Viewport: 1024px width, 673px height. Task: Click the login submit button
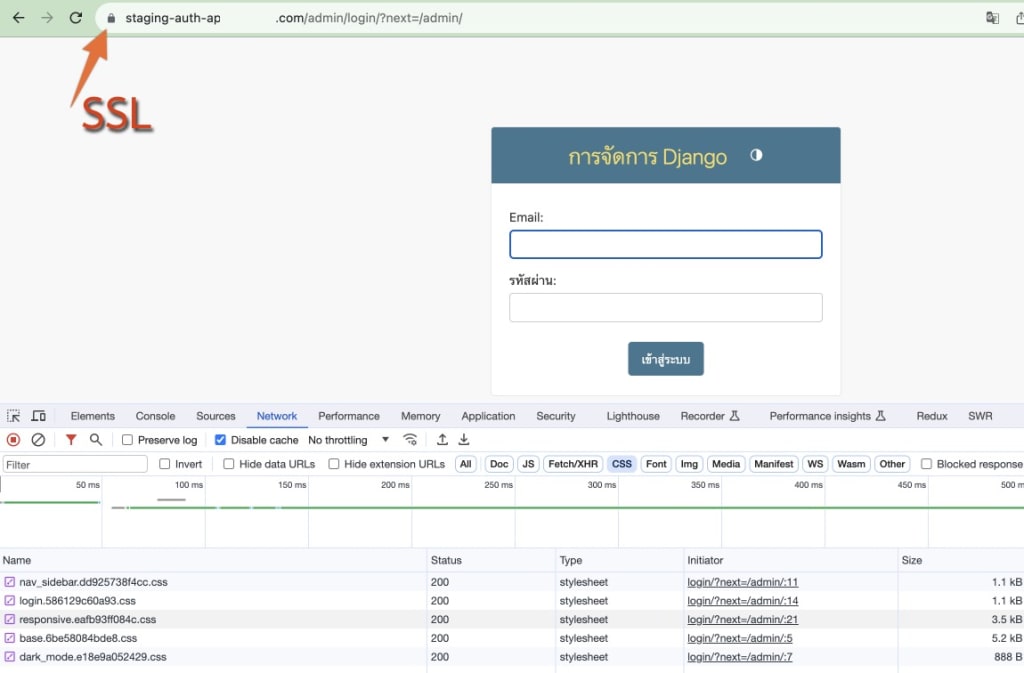665,359
